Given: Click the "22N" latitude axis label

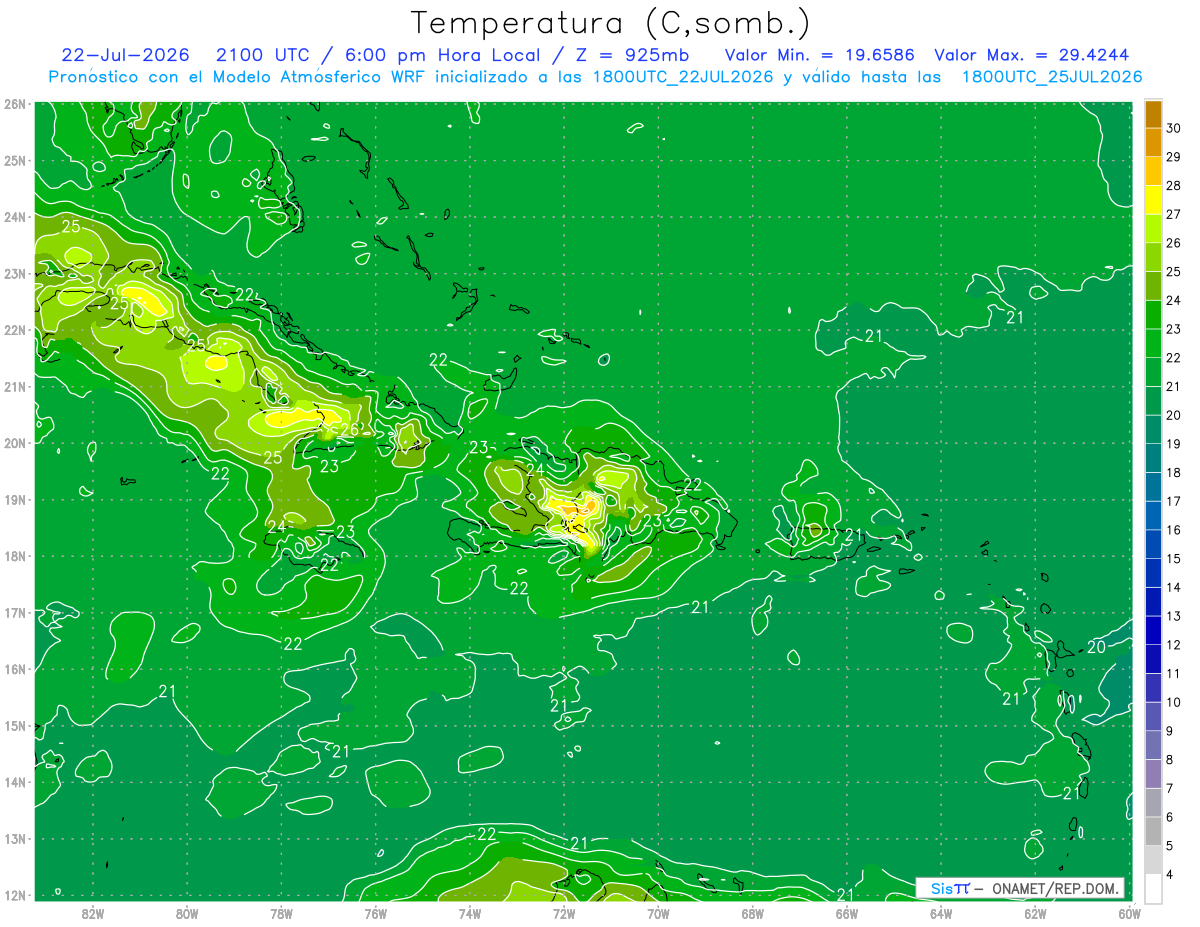Looking at the screenshot, I should (x=14, y=330).
